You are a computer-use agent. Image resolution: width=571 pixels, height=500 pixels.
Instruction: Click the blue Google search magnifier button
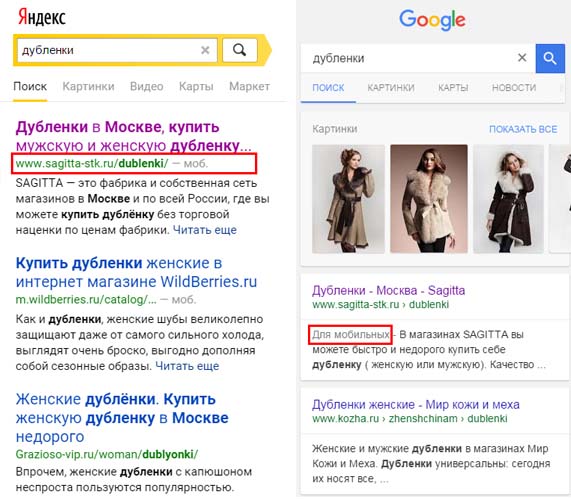point(550,58)
